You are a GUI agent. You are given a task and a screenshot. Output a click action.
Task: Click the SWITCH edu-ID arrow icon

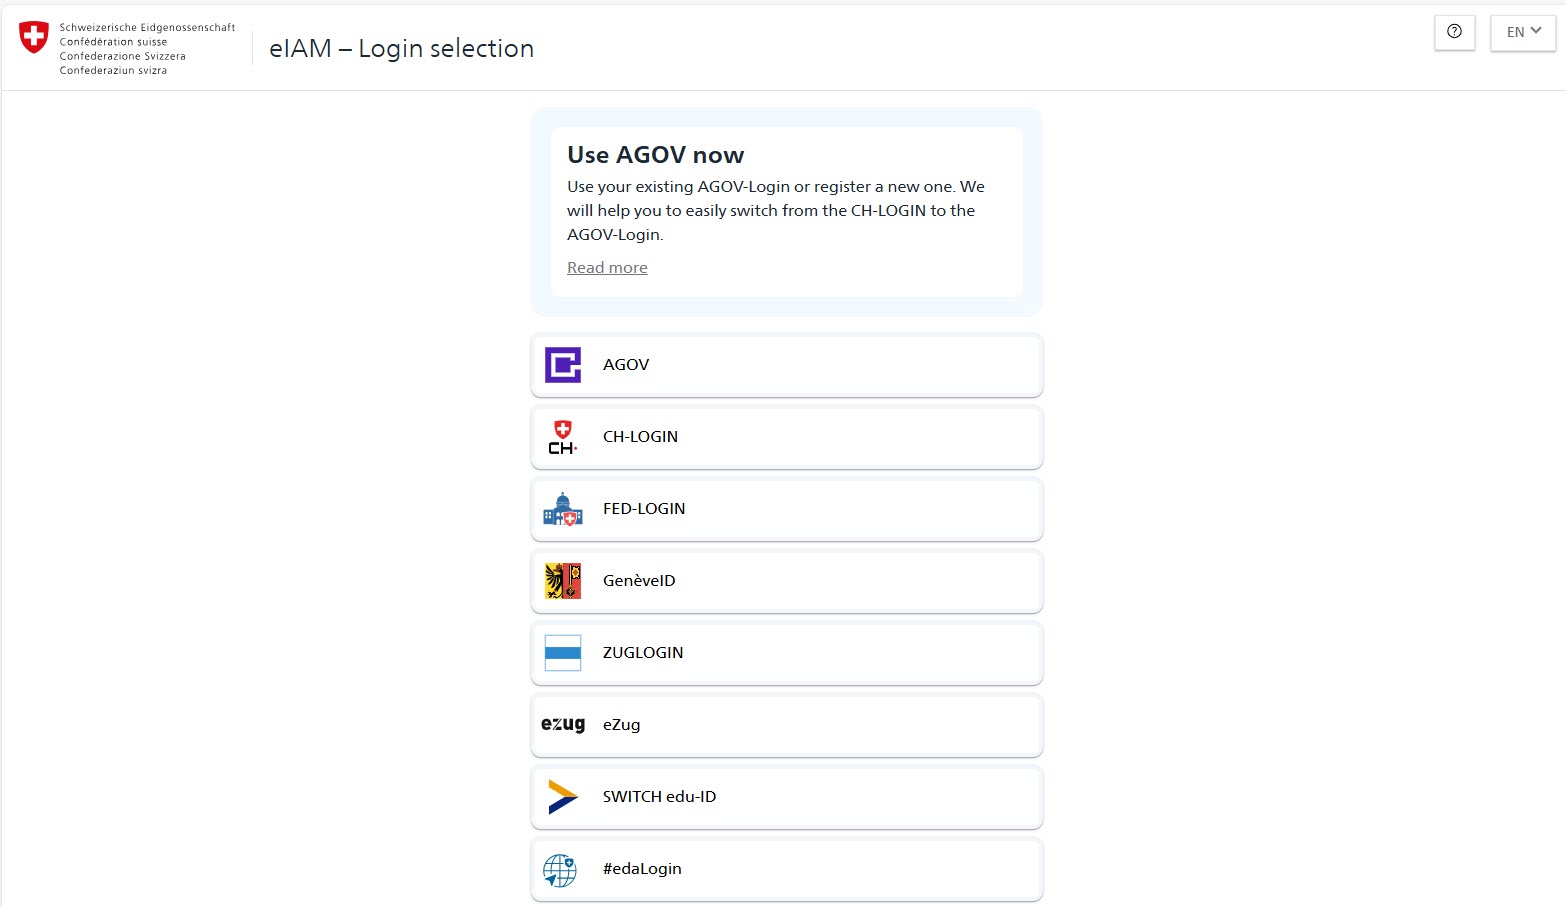[563, 797]
